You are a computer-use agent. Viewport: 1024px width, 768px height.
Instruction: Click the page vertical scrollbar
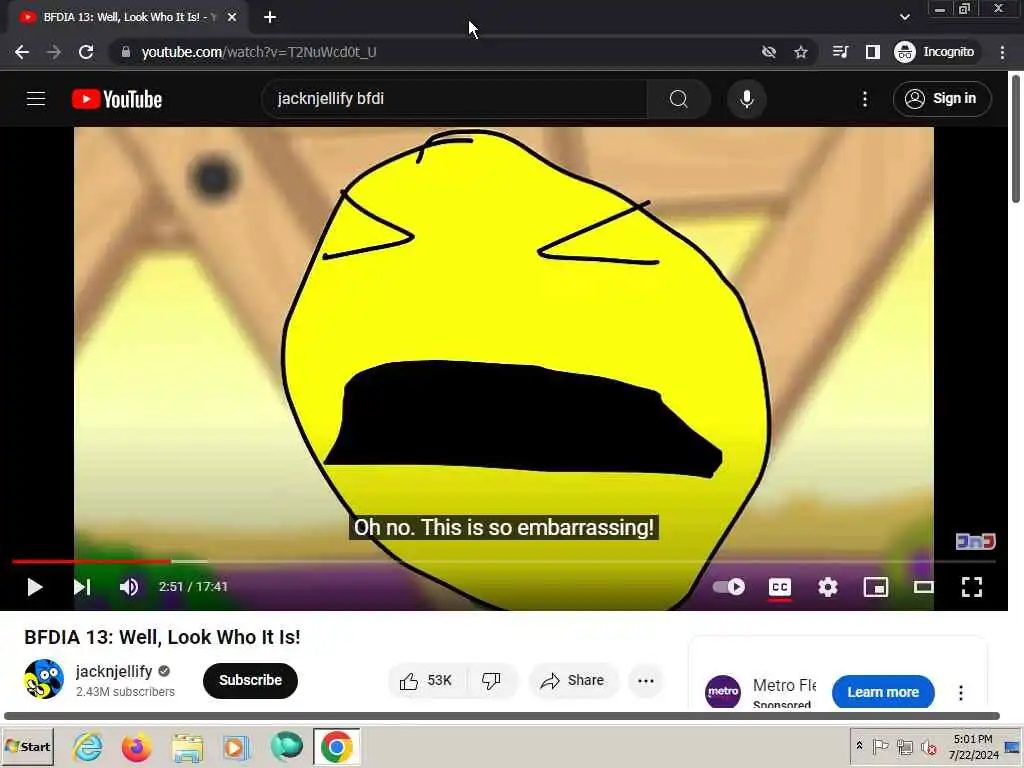pos(1016,139)
